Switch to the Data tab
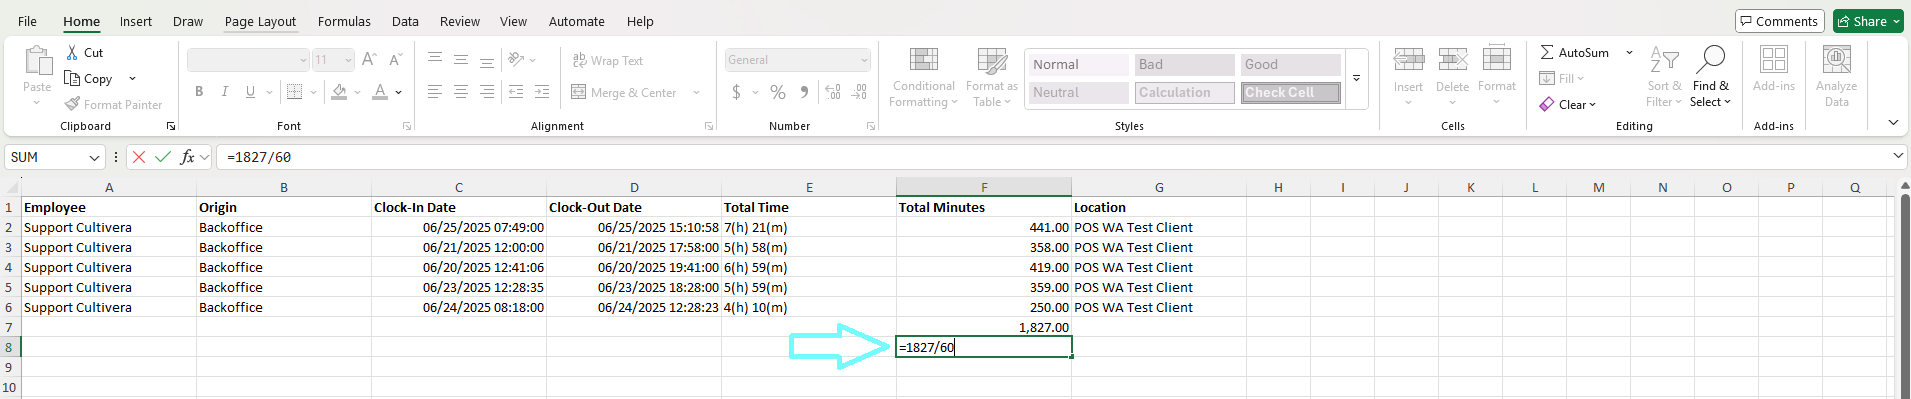1911x399 pixels. [405, 21]
